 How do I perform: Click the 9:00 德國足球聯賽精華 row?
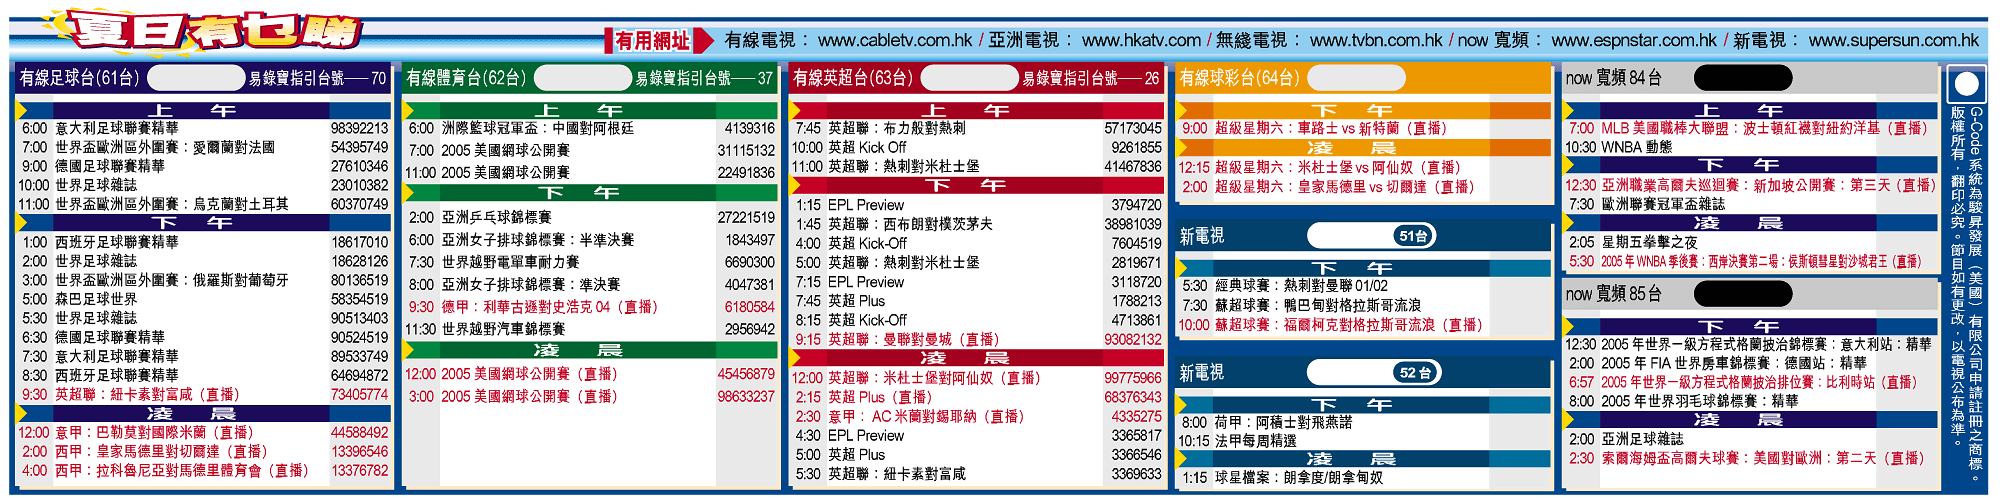(x=204, y=166)
